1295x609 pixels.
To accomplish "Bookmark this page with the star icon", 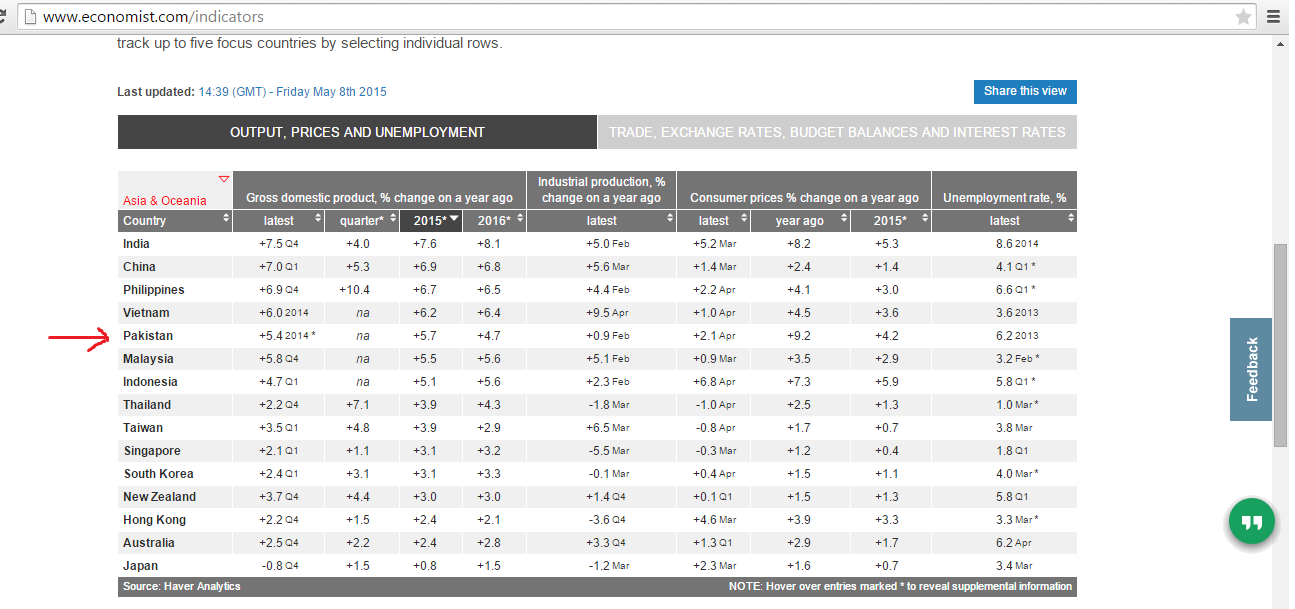I will coord(1243,16).
